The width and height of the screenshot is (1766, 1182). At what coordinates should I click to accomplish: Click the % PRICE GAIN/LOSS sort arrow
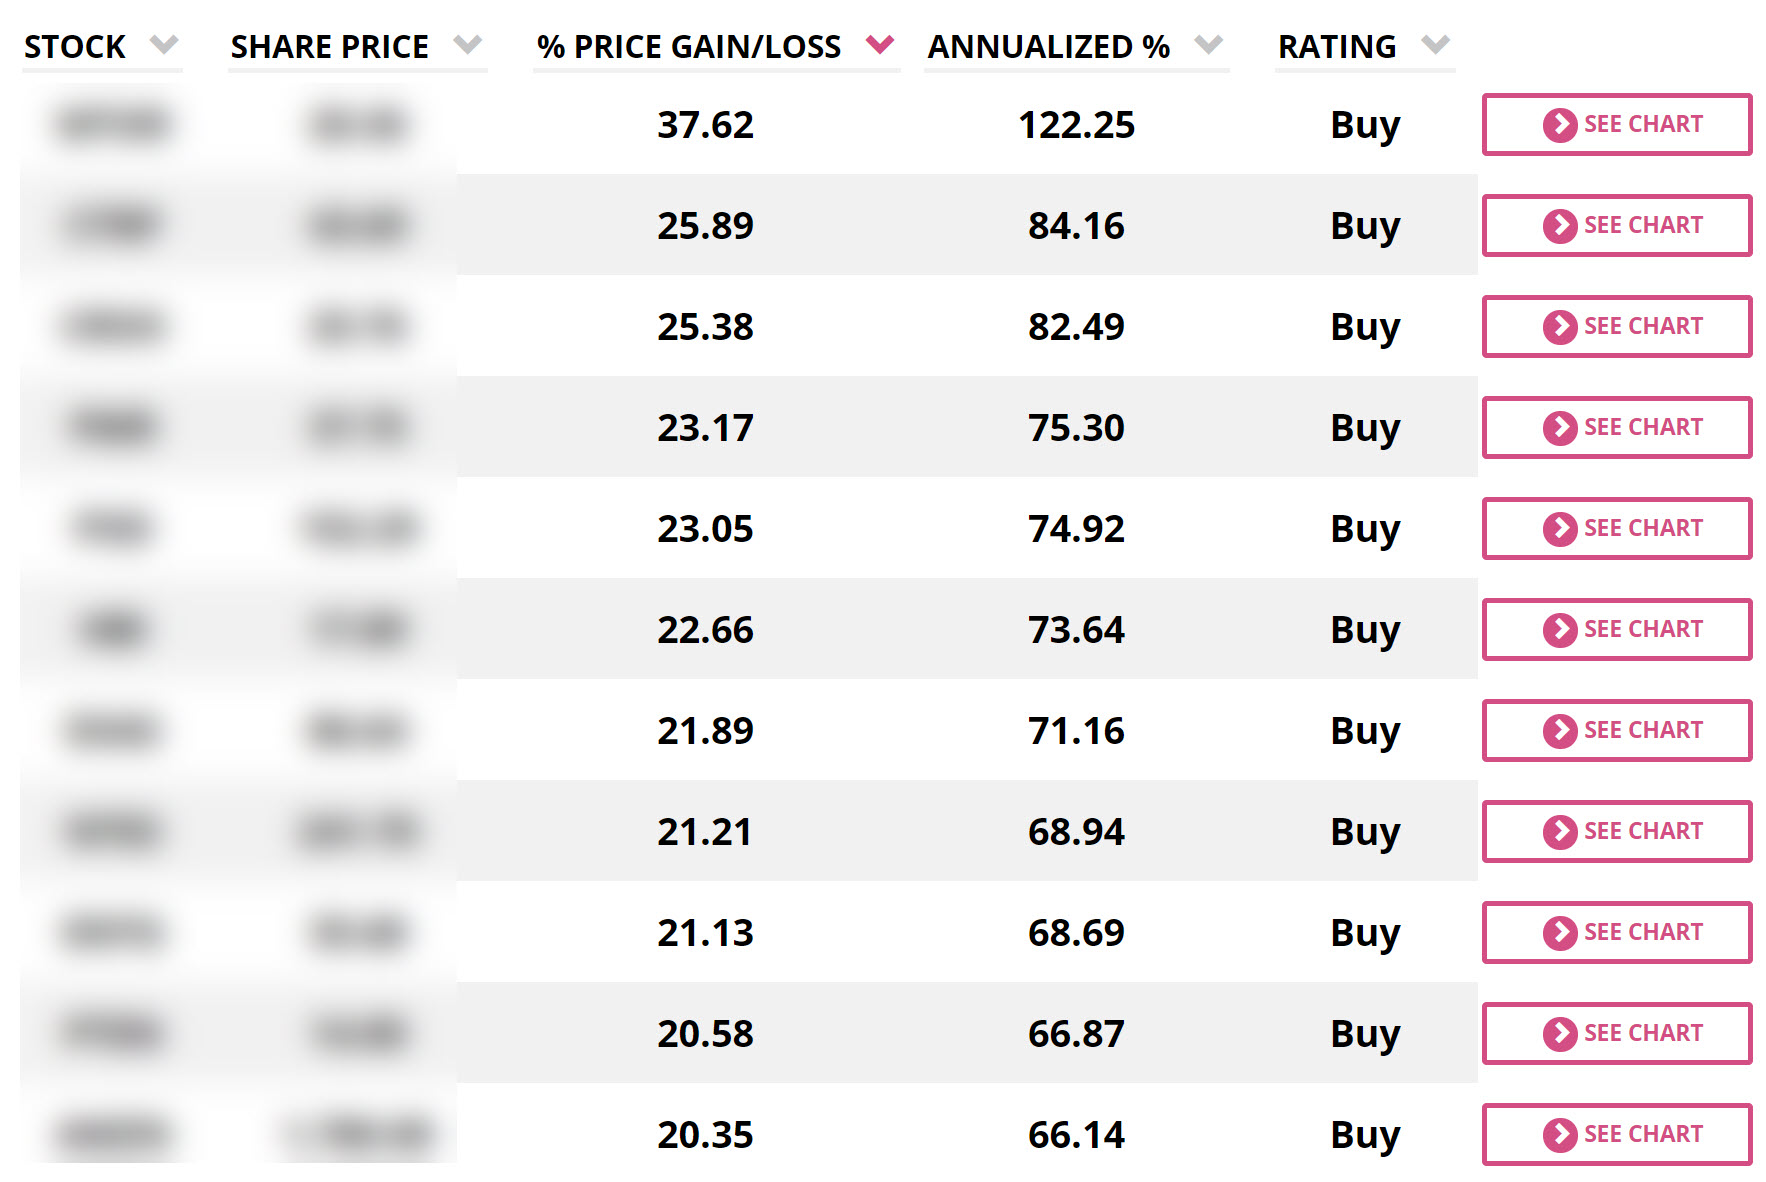click(881, 44)
